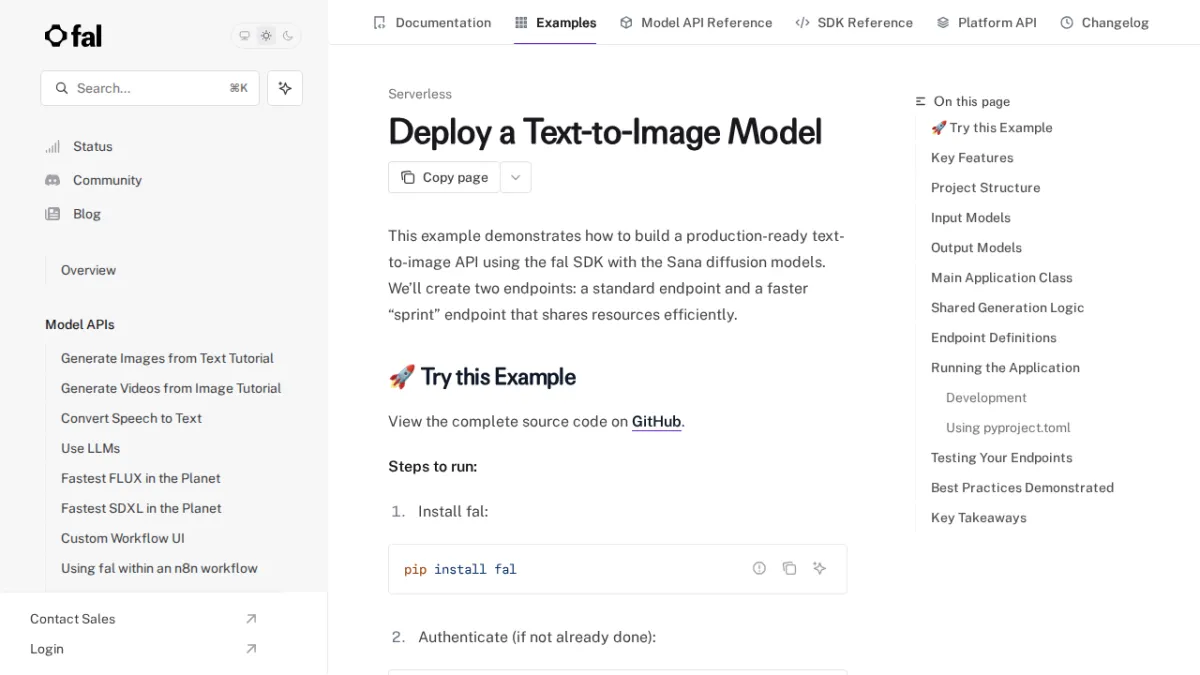Jump to Testing Your Endpoints section
This screenshot has width=1200, height=675.
coord(1001,457)
